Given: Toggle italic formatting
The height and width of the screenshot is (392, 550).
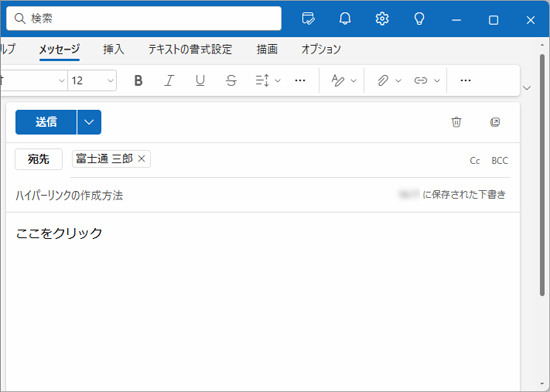Looking at the screenshot, I should (169, 81).
